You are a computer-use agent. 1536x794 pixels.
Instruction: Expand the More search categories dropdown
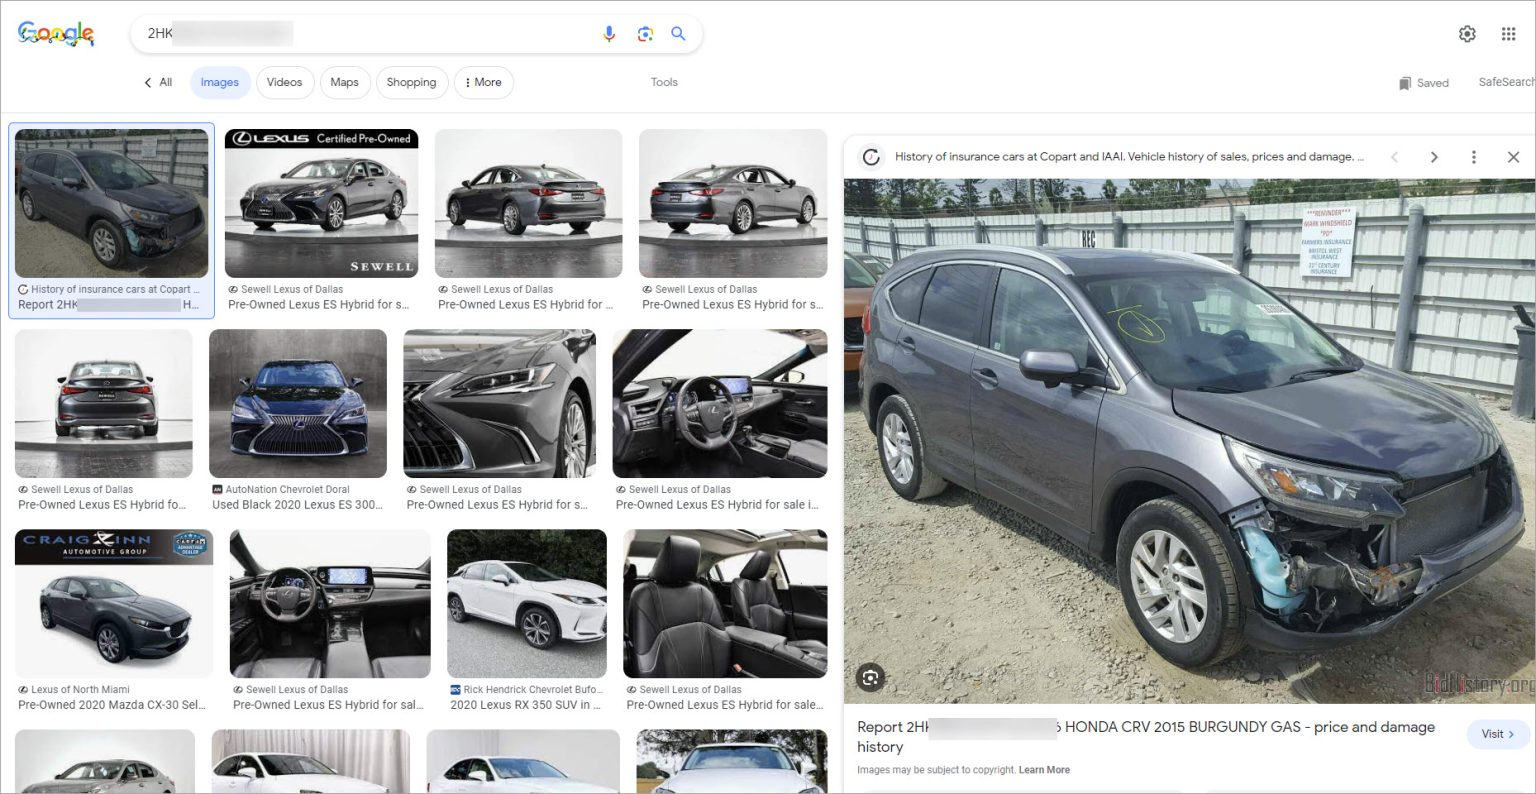point(483,82)
